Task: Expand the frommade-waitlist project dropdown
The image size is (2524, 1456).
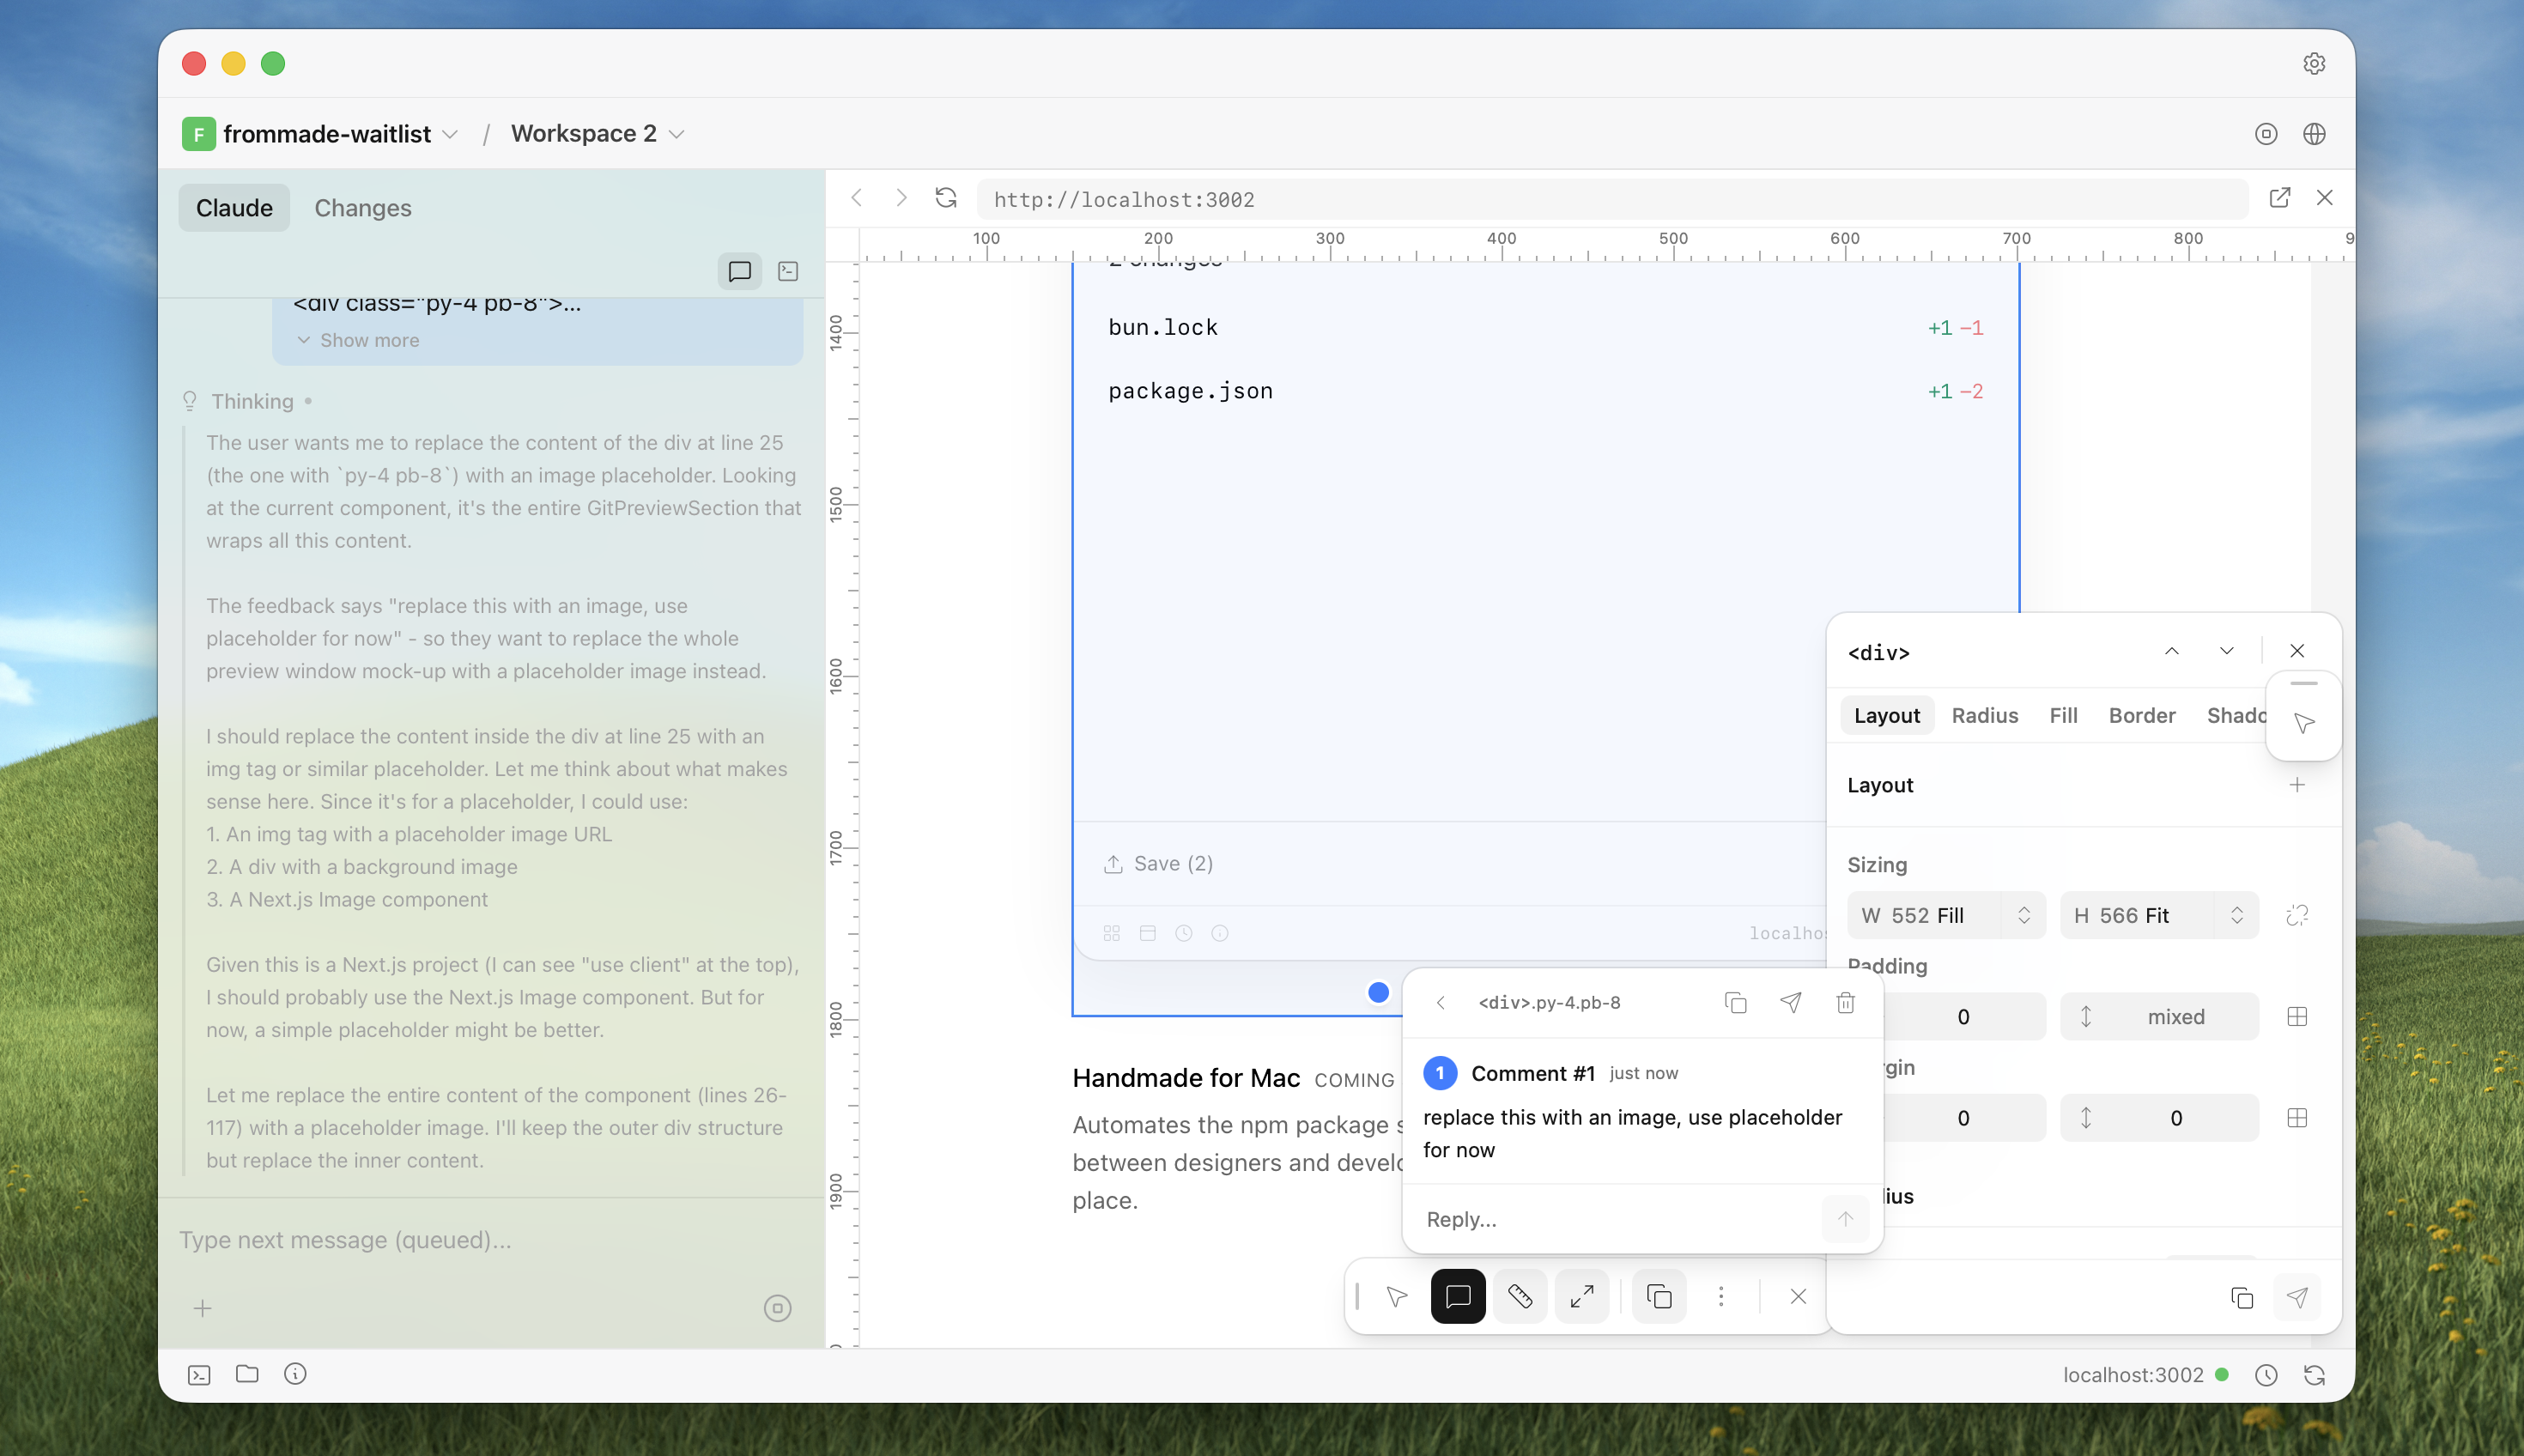Action: 451,134
